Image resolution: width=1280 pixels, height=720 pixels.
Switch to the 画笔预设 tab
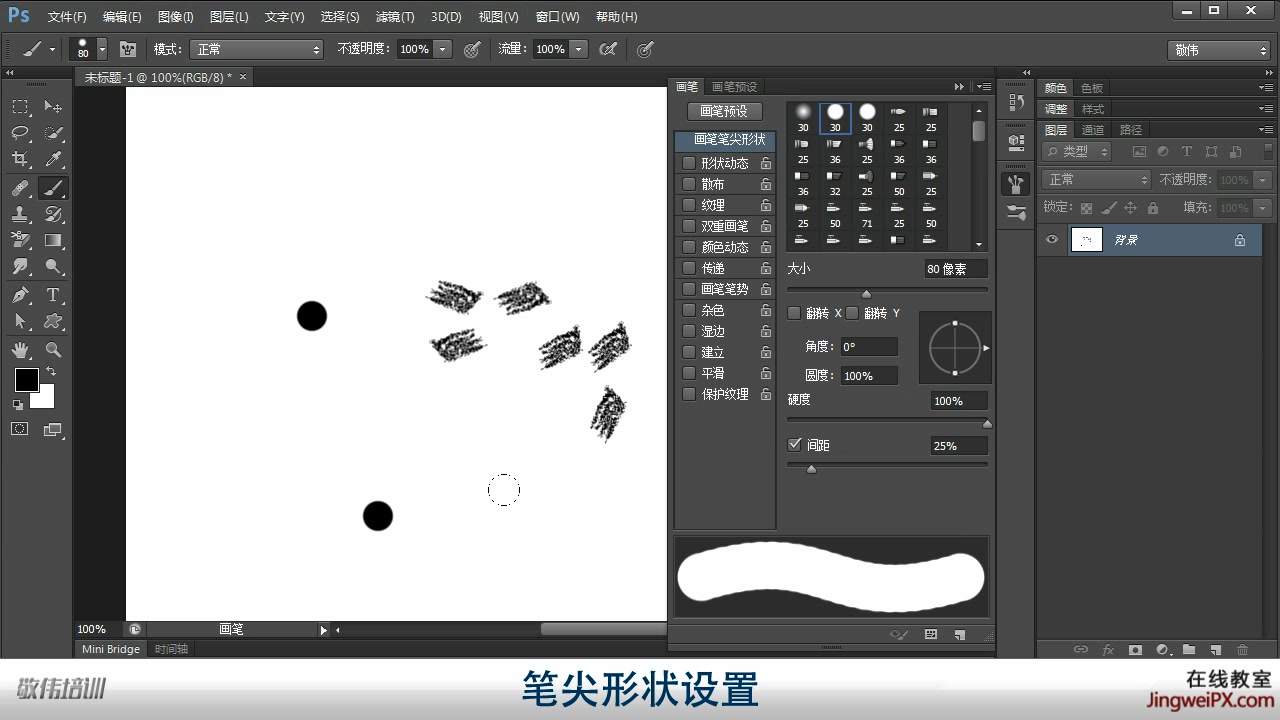tap(735, 87)
